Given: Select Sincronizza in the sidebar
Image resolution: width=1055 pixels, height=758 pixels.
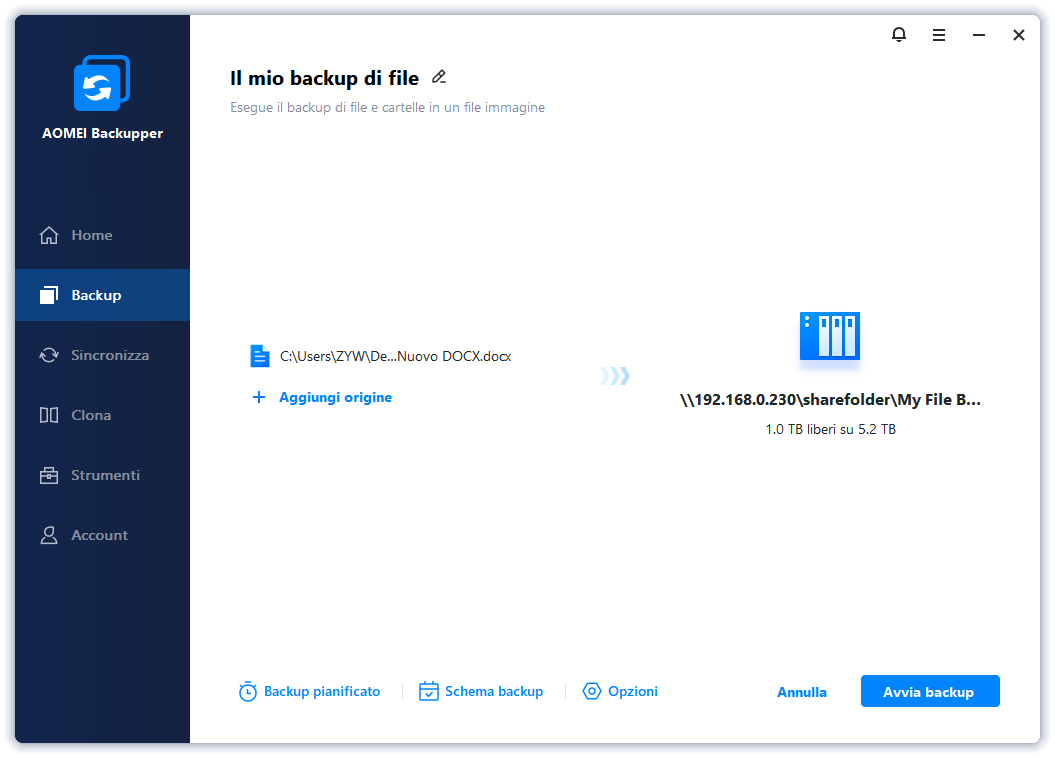Looking at the screenshot, I should coord(109,355).
